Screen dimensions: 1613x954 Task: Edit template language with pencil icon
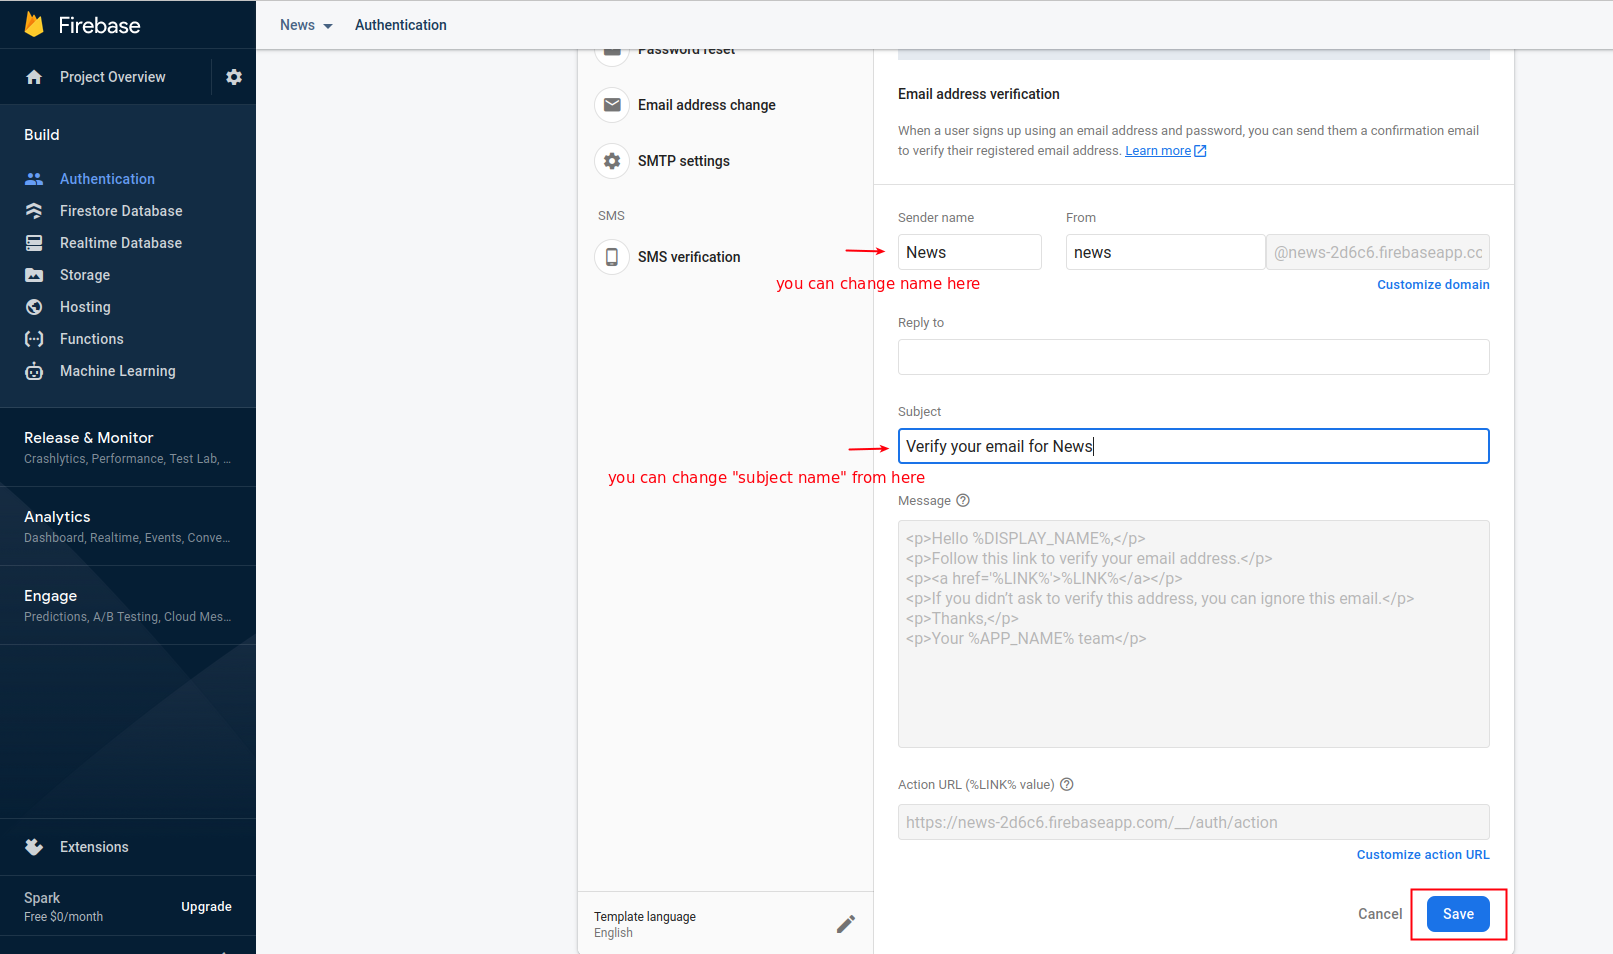click(845, 924)
